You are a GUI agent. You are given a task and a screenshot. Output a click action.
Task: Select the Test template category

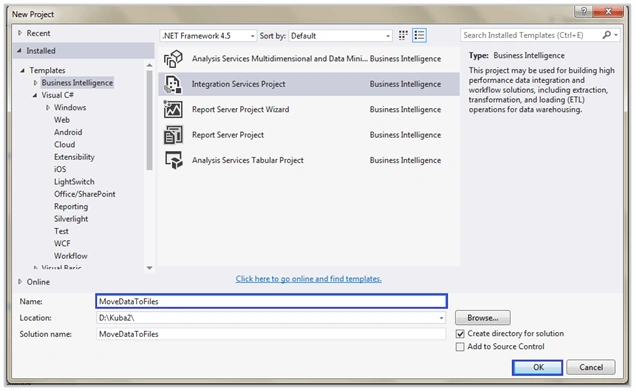[61, 231]
